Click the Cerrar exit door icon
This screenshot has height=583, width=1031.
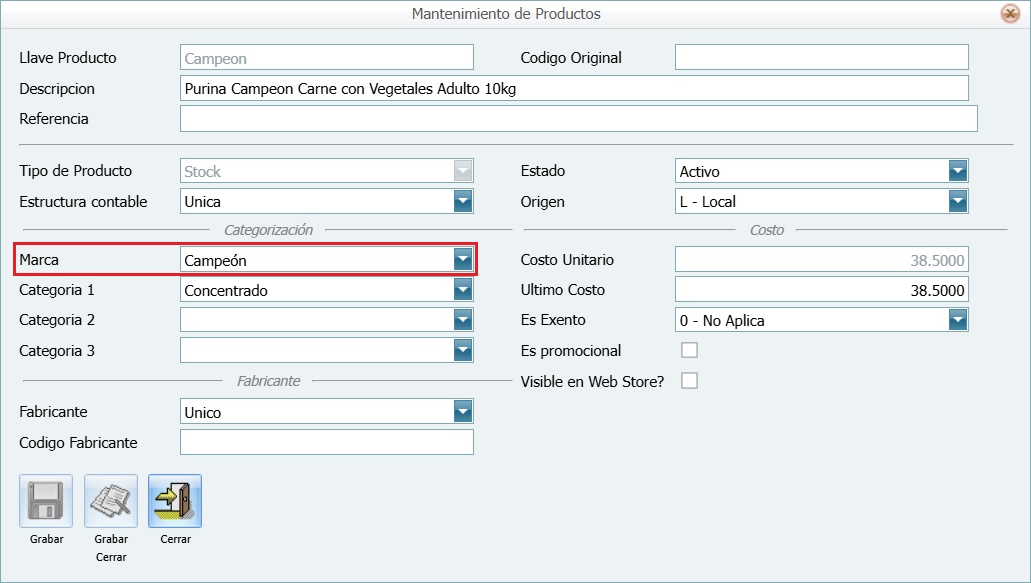coord(175,501)
